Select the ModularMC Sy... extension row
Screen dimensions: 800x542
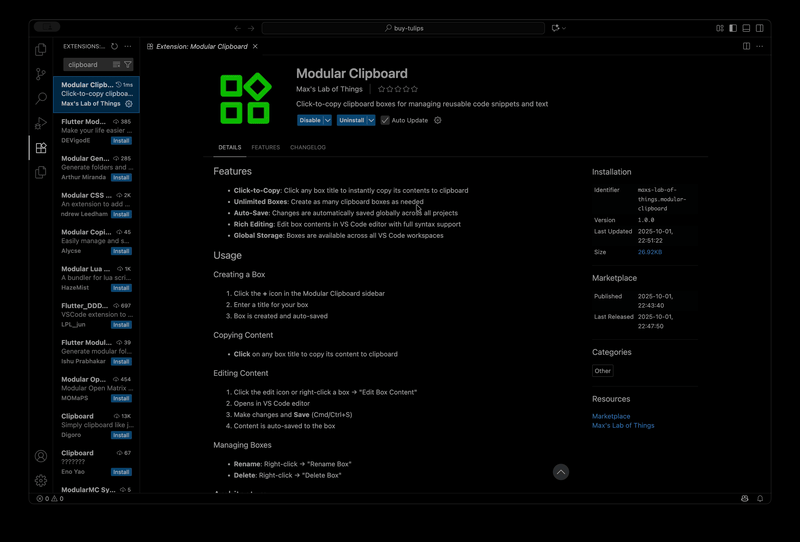(96, 489)
